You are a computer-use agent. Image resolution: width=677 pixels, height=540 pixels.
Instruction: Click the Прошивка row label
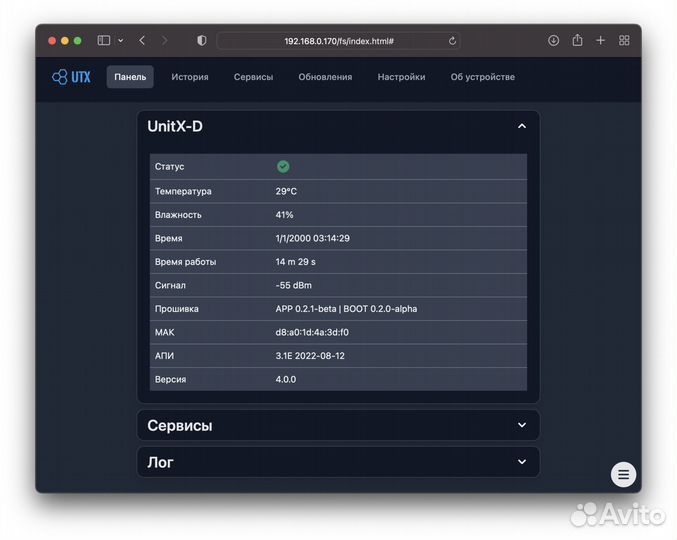(x=177, y=309)
